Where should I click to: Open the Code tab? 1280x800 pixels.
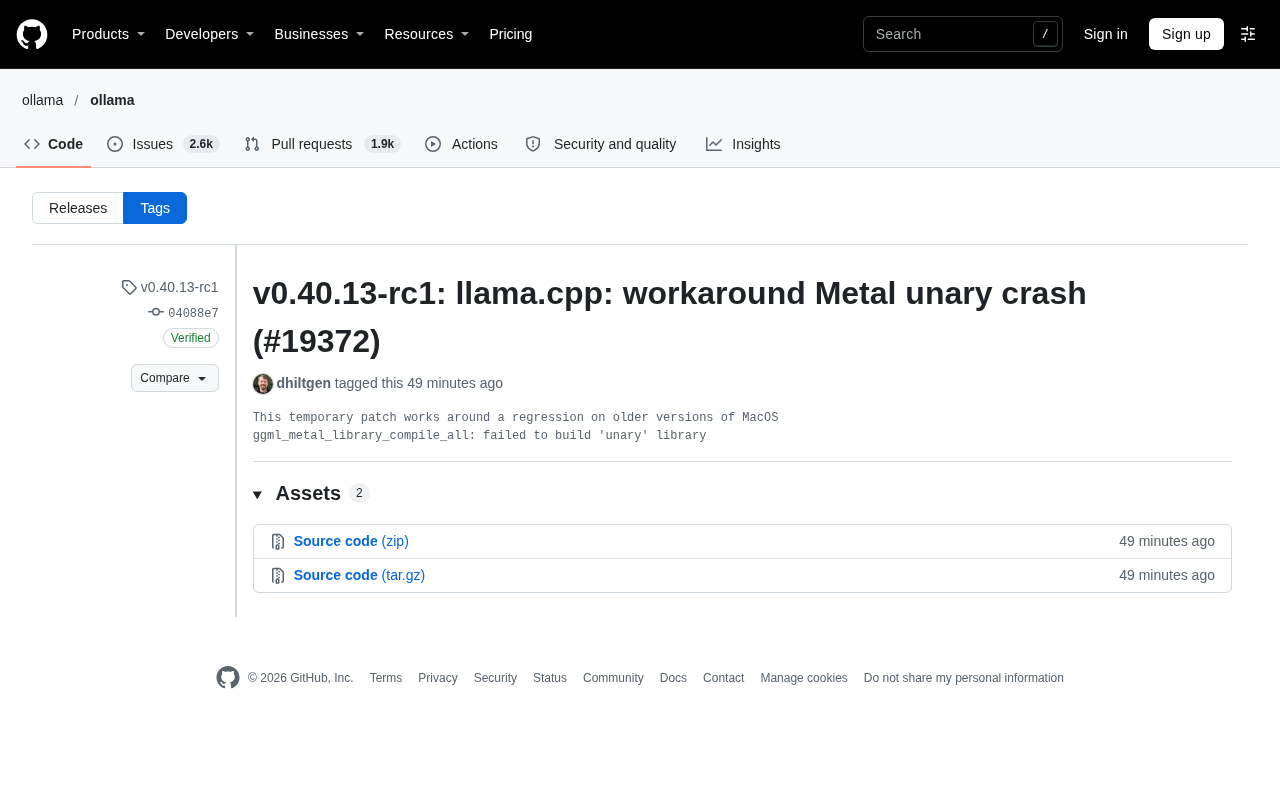pyautogui.click(x=54, y=144)
